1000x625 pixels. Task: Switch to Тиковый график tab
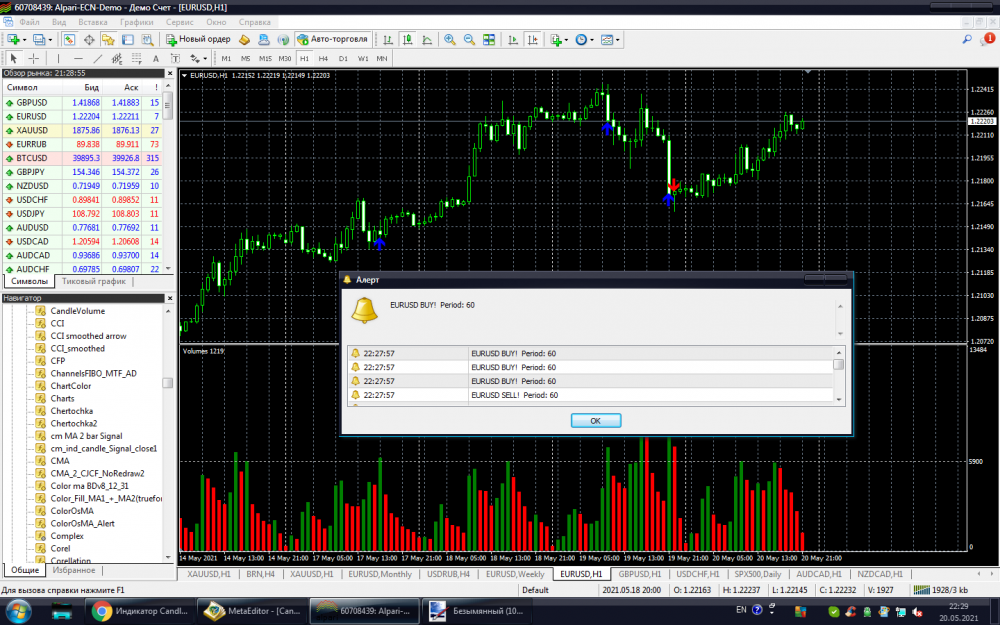click(x=94, y=281)
